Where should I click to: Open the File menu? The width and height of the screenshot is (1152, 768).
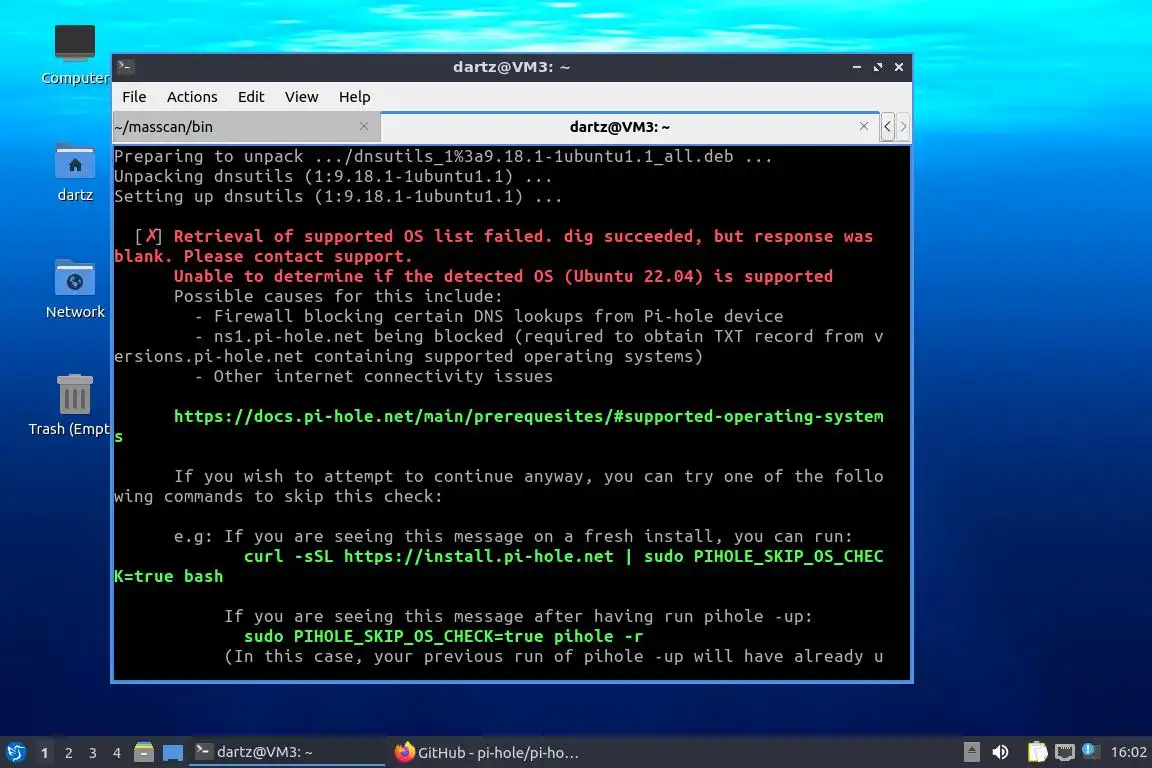[x=134, y=97]
